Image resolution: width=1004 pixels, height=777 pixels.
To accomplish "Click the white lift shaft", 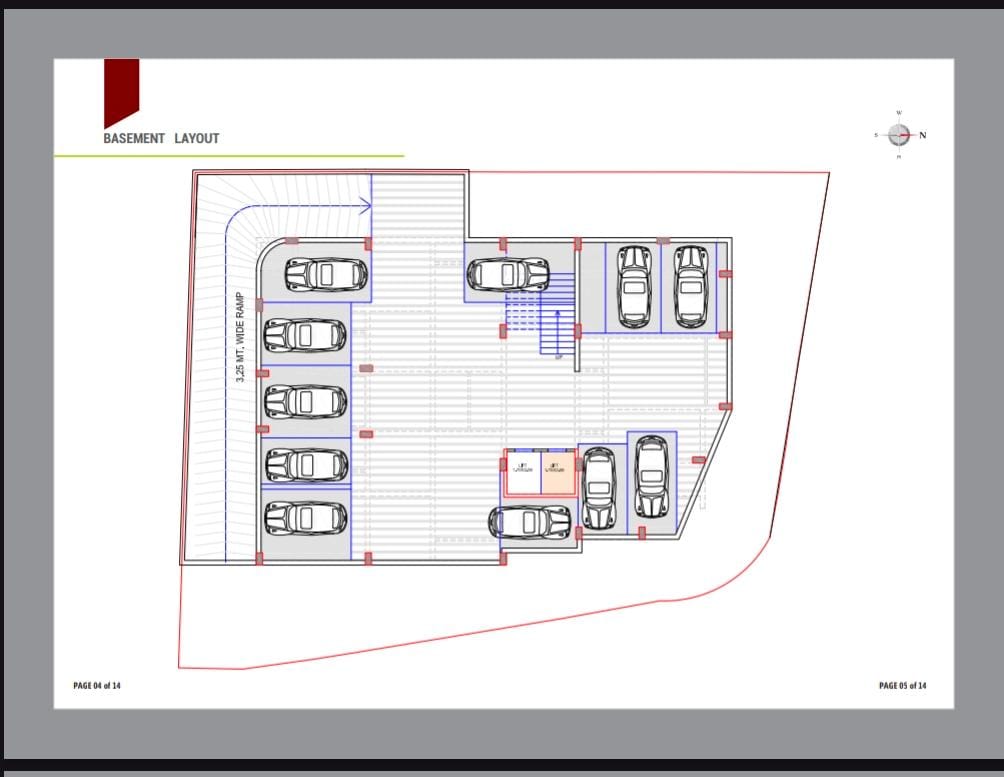I will [x=524, y=471].
